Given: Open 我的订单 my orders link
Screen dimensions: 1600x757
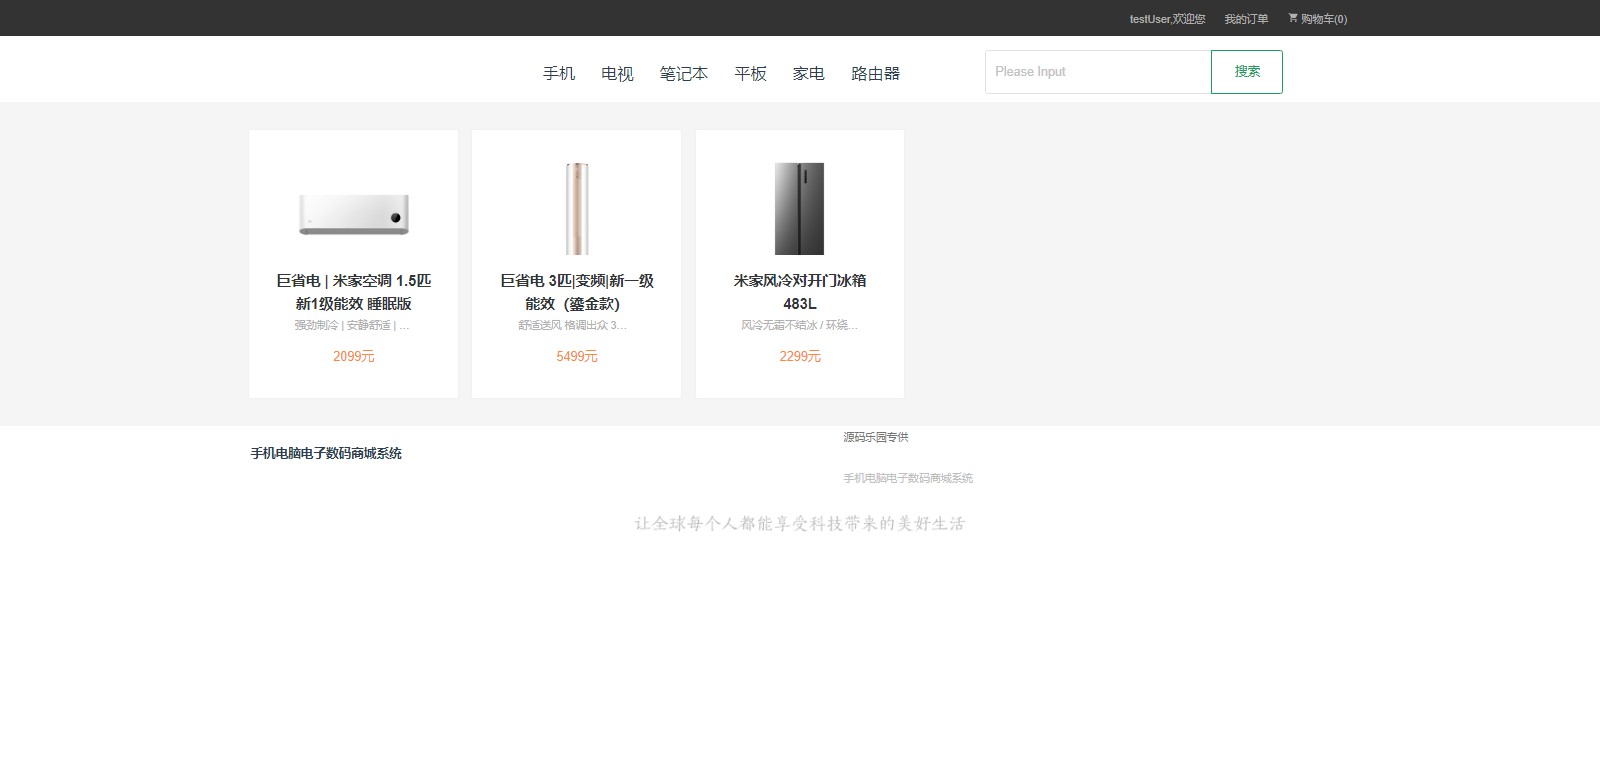Looking at the screenshot, I should point(1246,19).
